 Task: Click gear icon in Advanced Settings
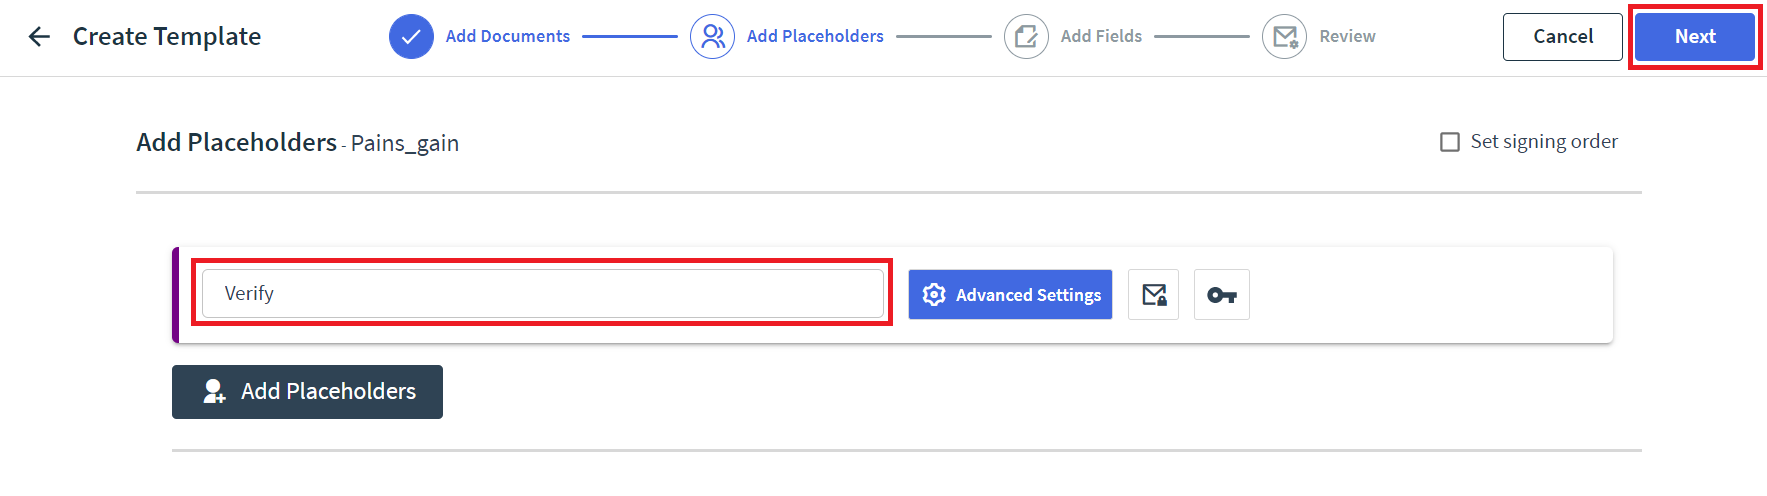[x=934, y=295]
